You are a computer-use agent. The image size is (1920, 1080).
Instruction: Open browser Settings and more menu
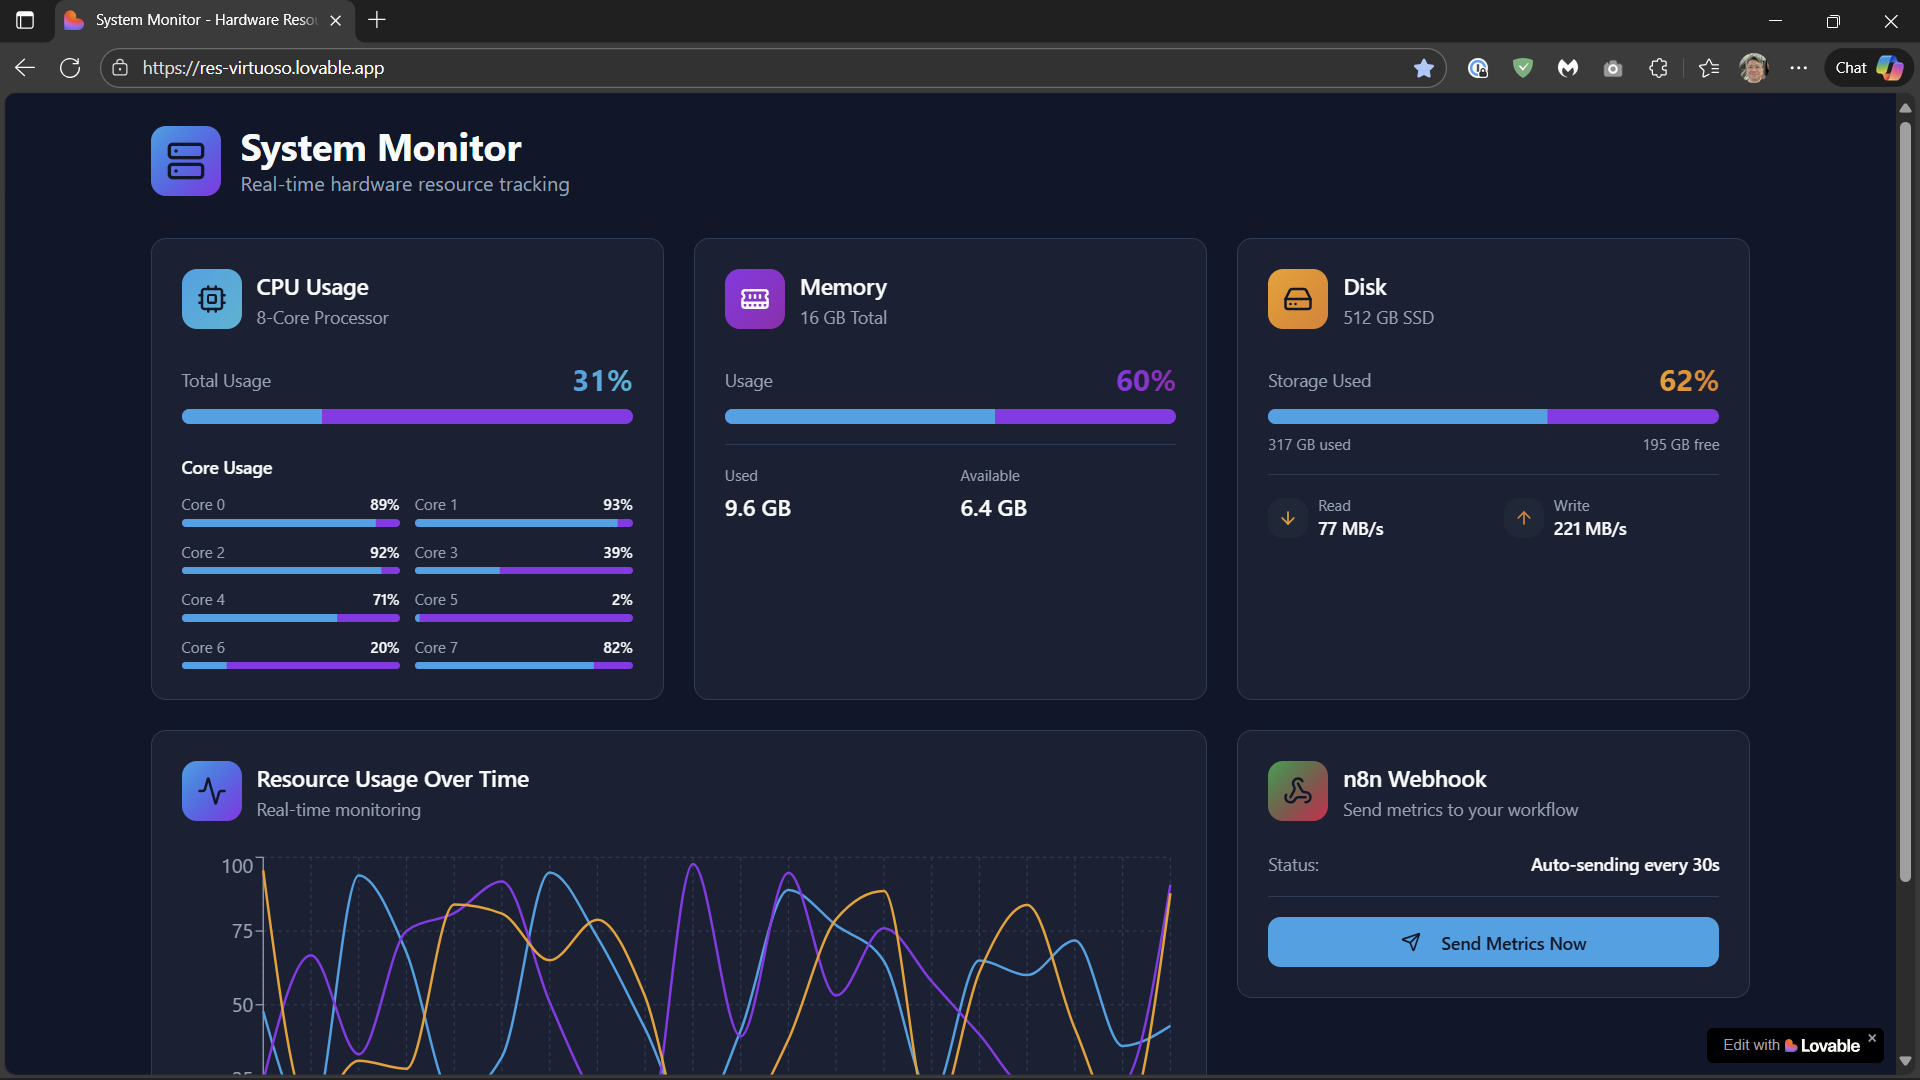point(1799,68)
